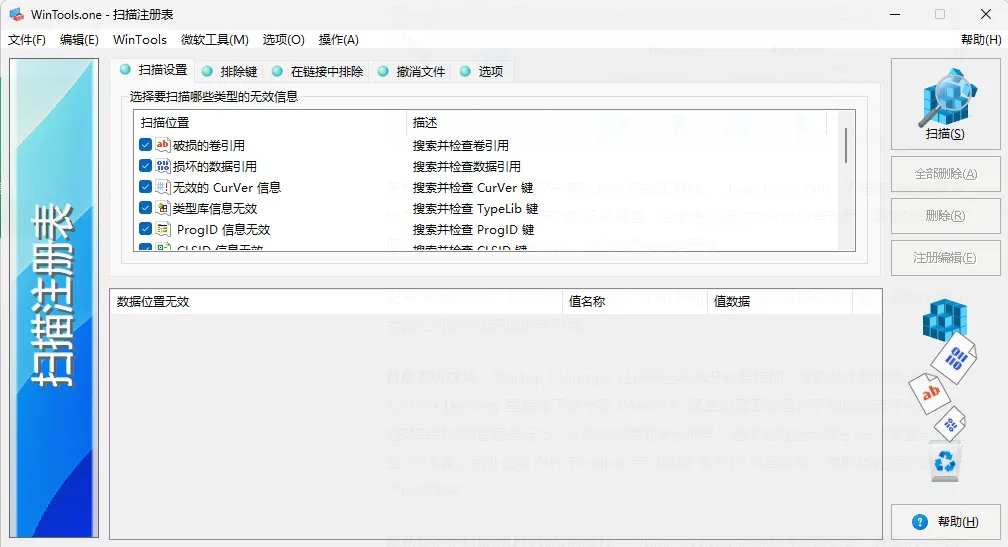The image size is (1008, 547).
Task: Select the description 搜索并检查 ProgID 键
Action: pyautogui.click(x=473, y=229)
